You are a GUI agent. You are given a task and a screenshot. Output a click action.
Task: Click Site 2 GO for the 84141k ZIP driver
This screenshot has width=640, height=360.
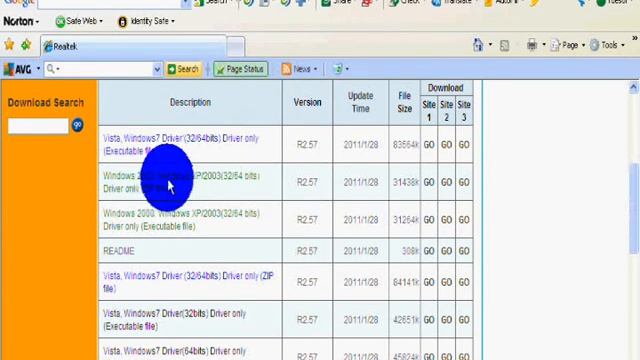click(x=446, y=282)
